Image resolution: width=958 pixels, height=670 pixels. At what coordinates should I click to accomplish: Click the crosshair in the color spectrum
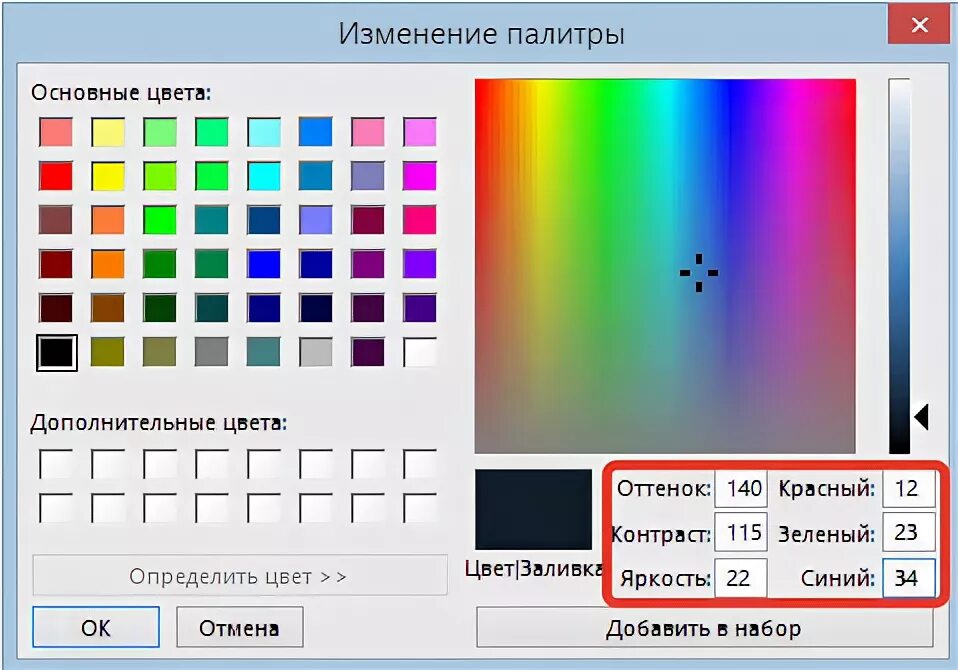click(x=699, y=273)
